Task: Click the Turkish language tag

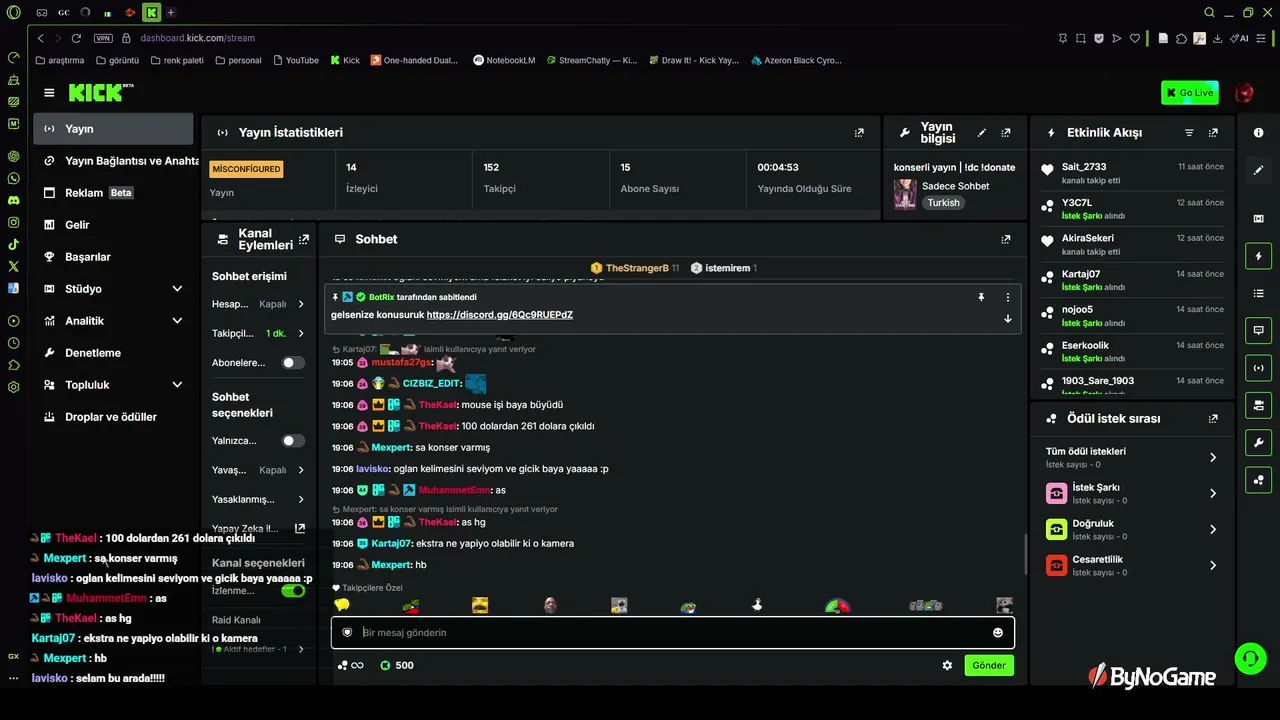Action: pos(943,203)
